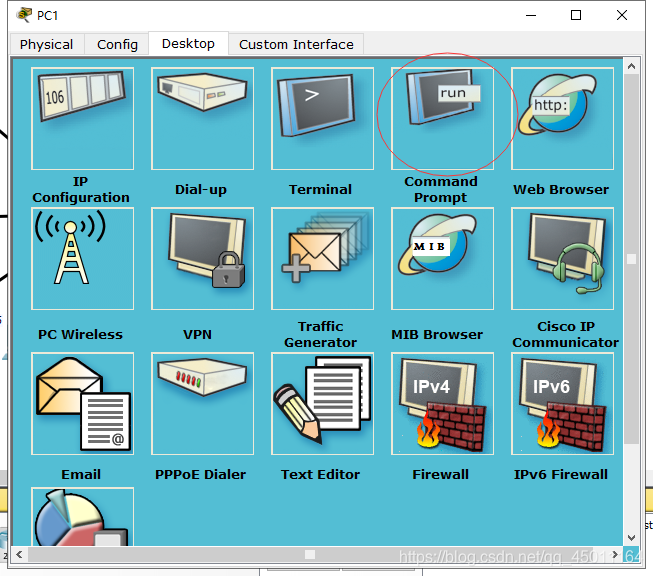Click the 'Terminal' label text
653x576 pixels.
320,190
